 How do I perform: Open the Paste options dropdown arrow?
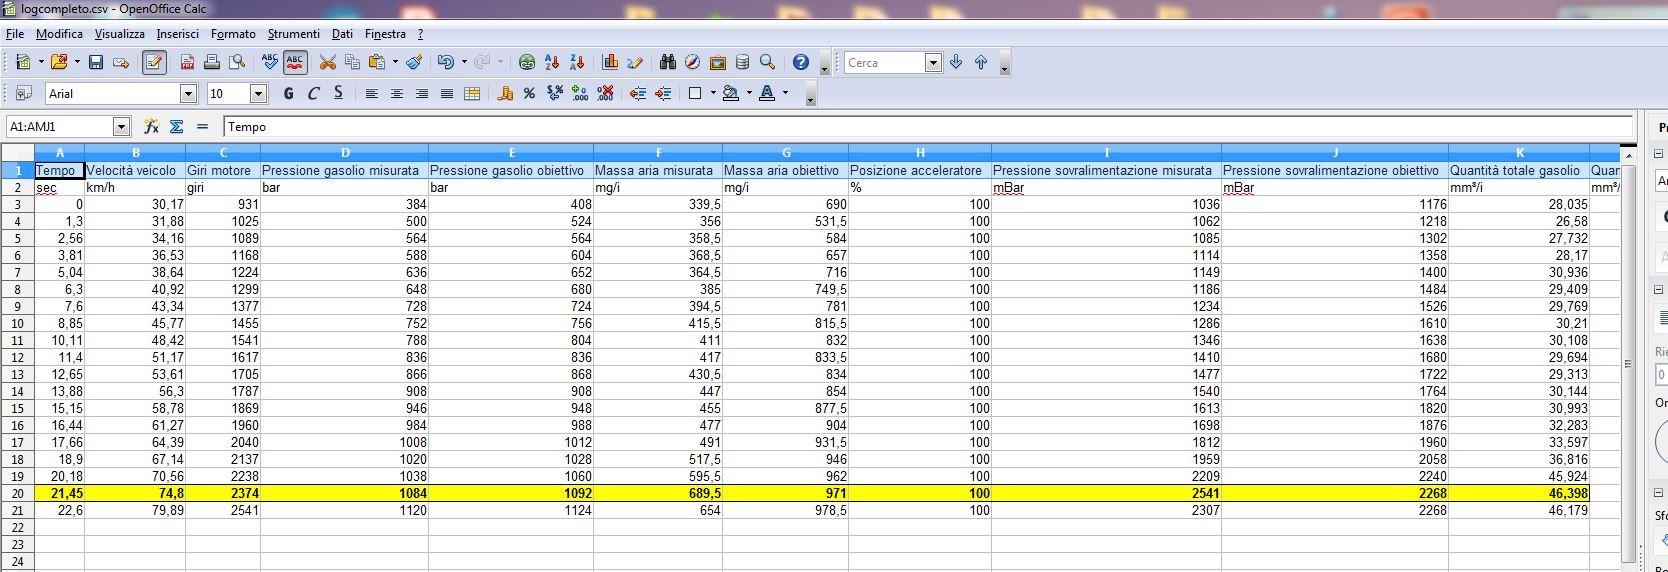coord(395,62)
